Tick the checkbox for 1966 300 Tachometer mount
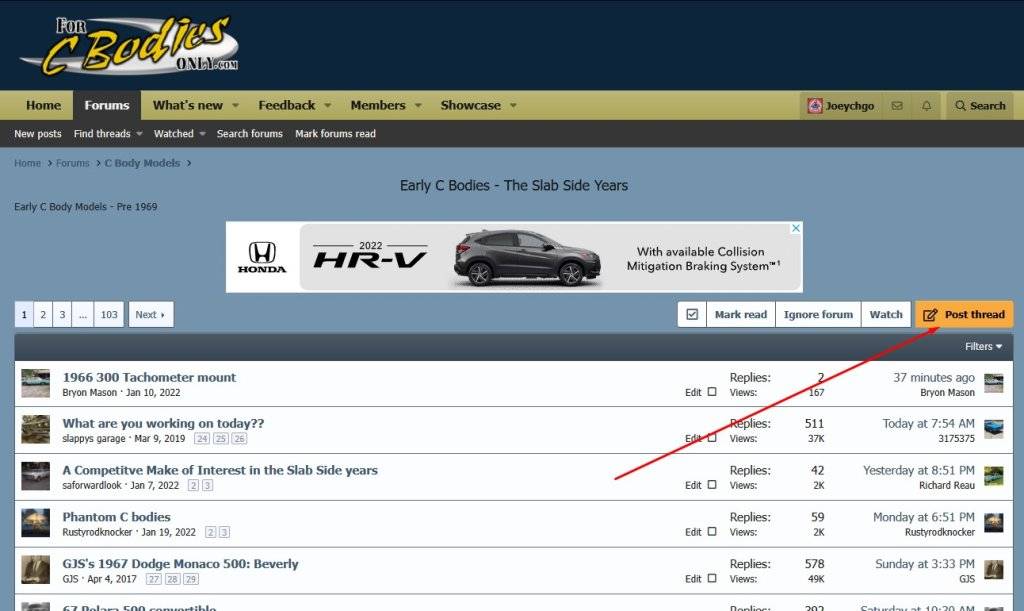The image size is (1024, 611). point(712,392)
